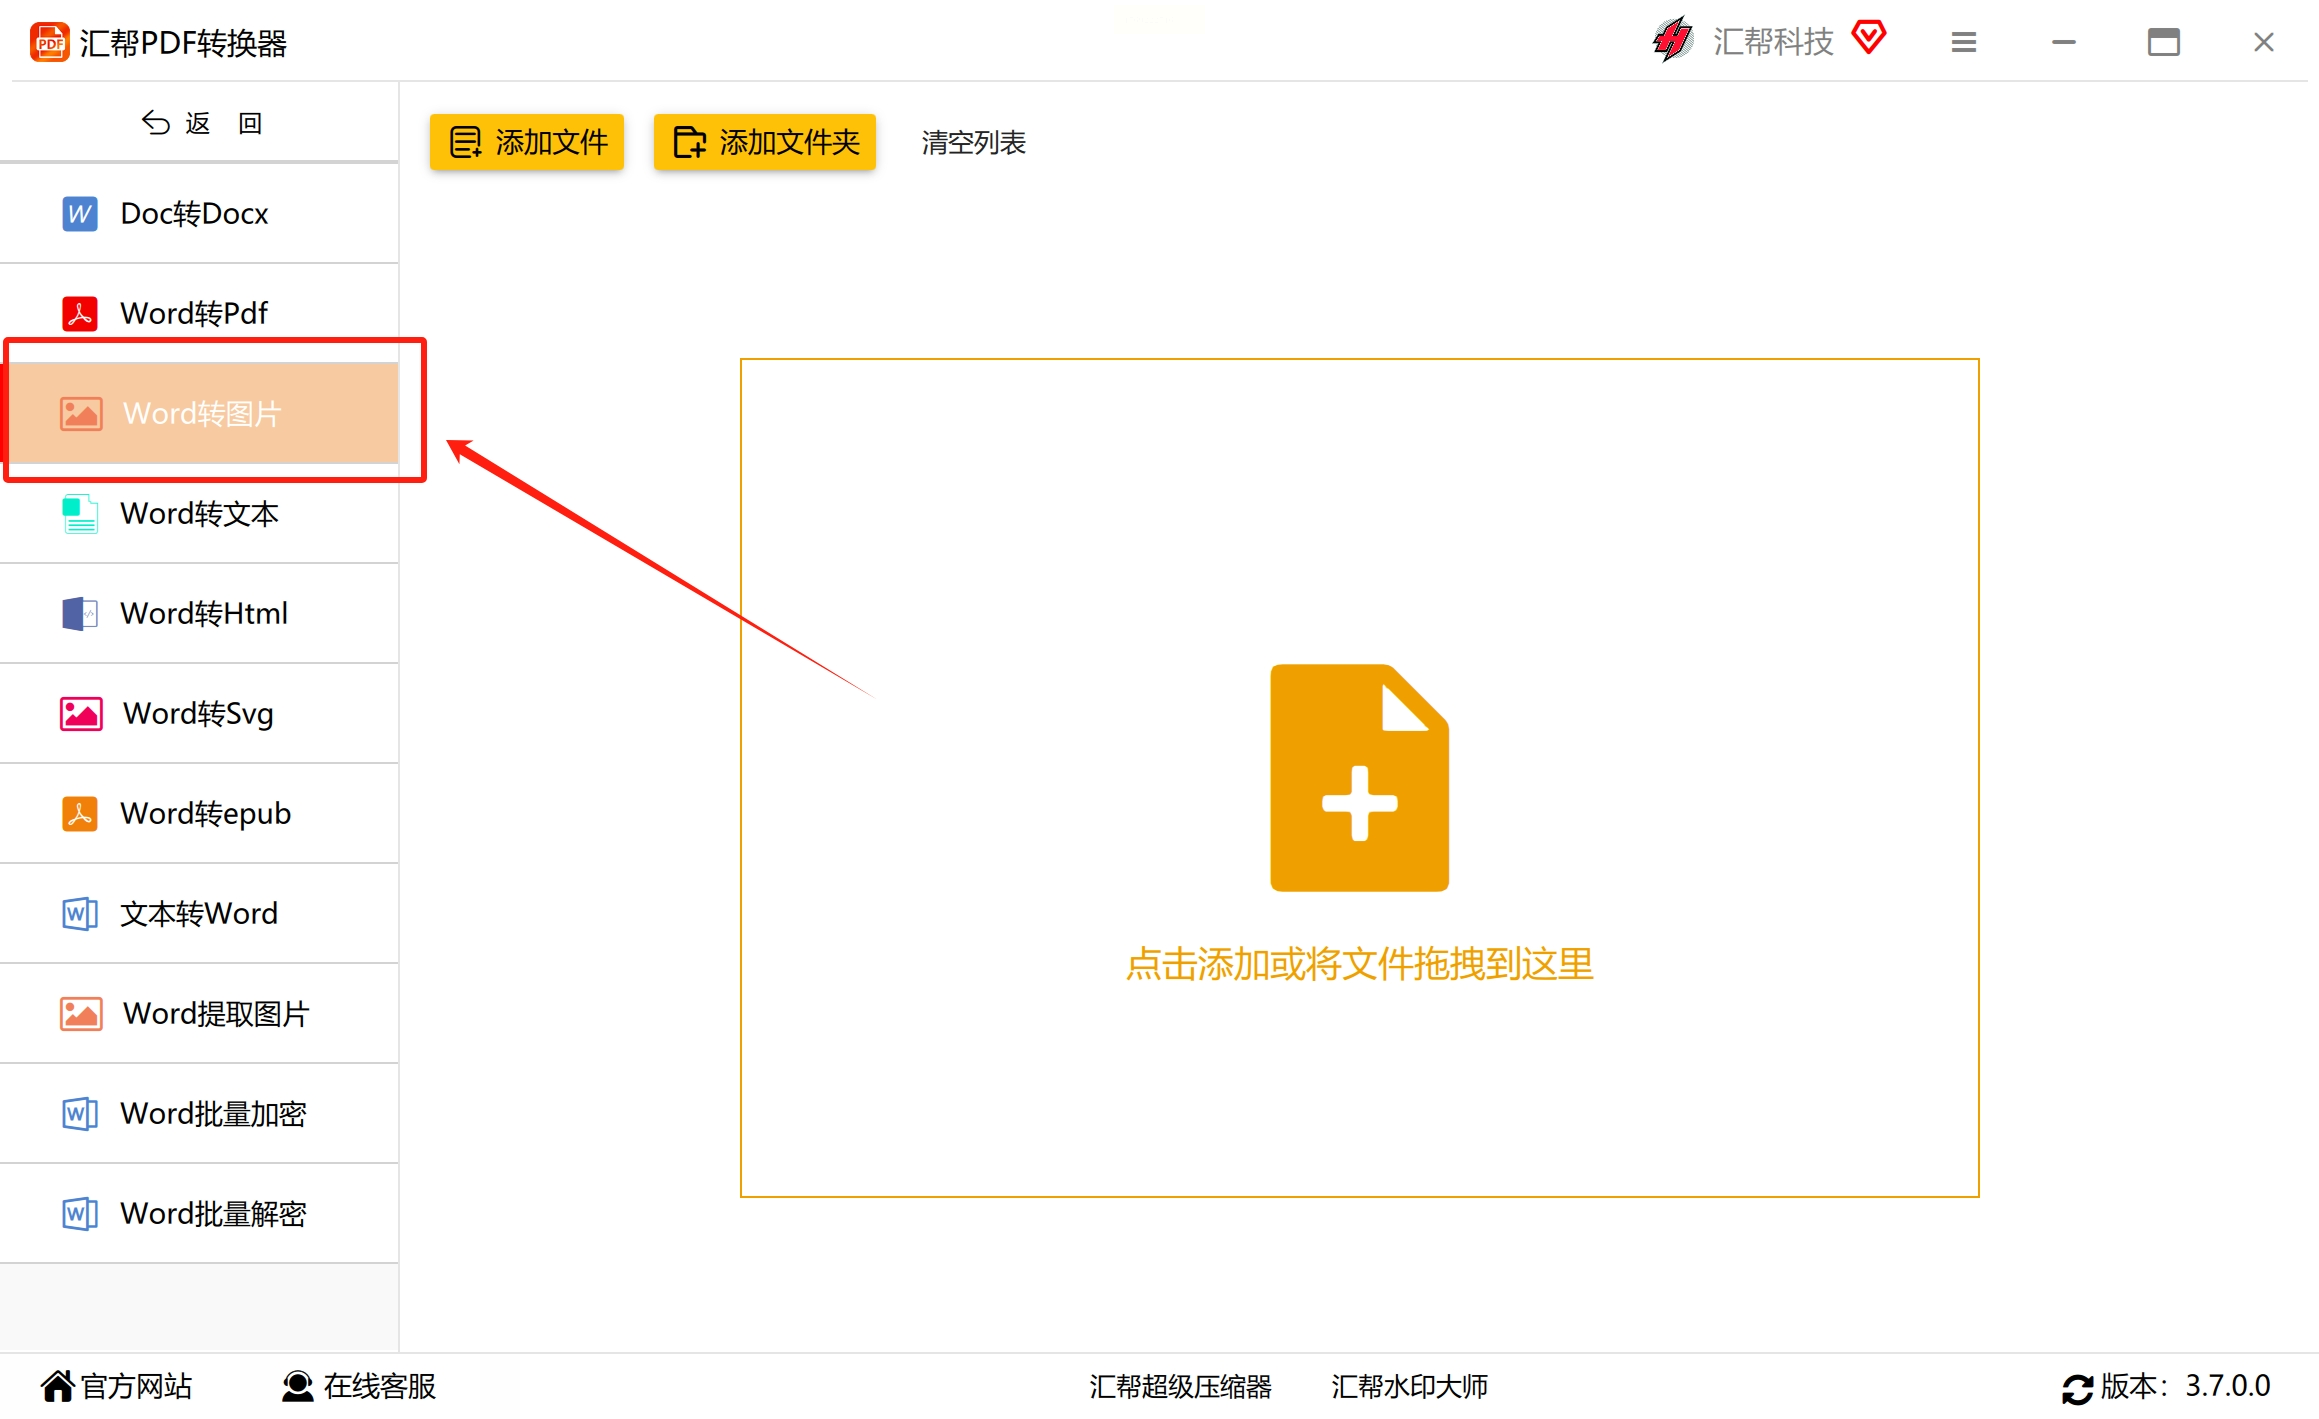
Task: Open the hamburger menu icon in title bar
Action: point(1963,42)
